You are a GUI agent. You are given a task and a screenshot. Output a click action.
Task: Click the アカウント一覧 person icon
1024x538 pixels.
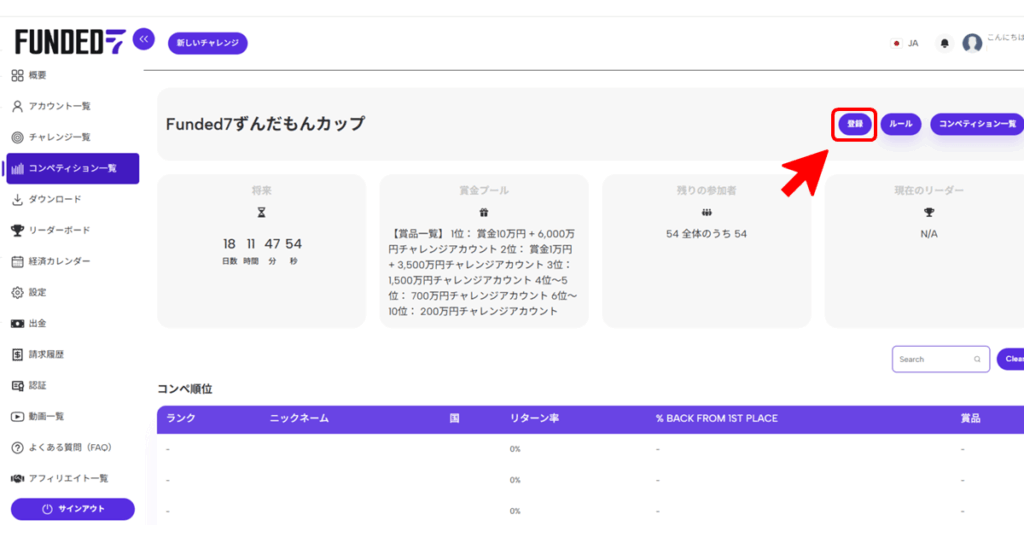coord(18,106)
